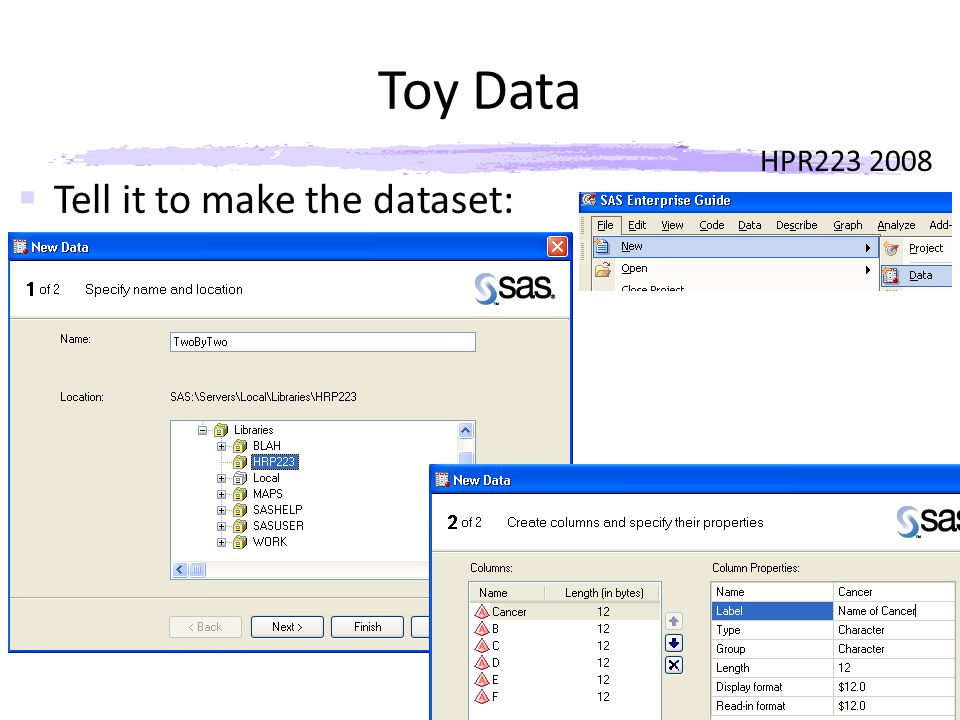Click the disabled Back button
The image size is (960, 720).
[x=205, y=627]
